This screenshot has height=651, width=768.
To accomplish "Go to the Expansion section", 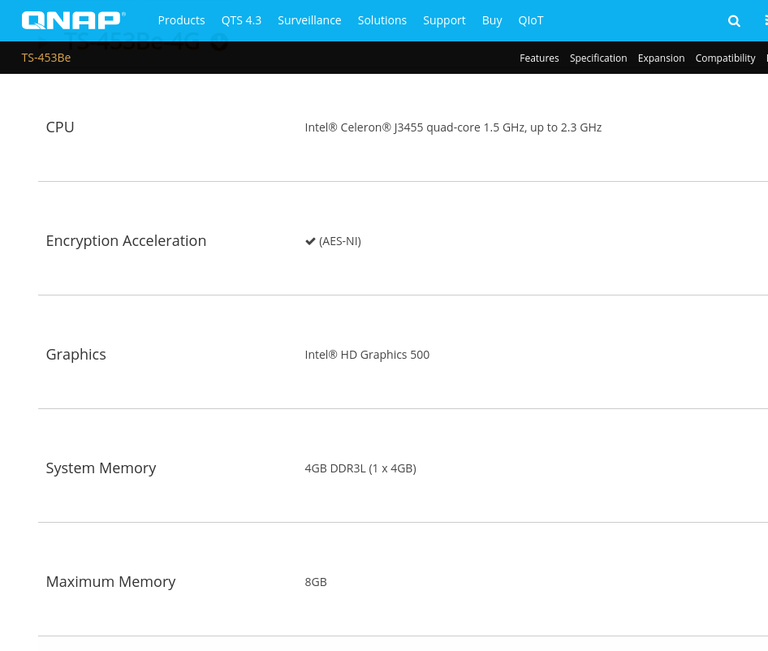I will [x=661, y=58].
